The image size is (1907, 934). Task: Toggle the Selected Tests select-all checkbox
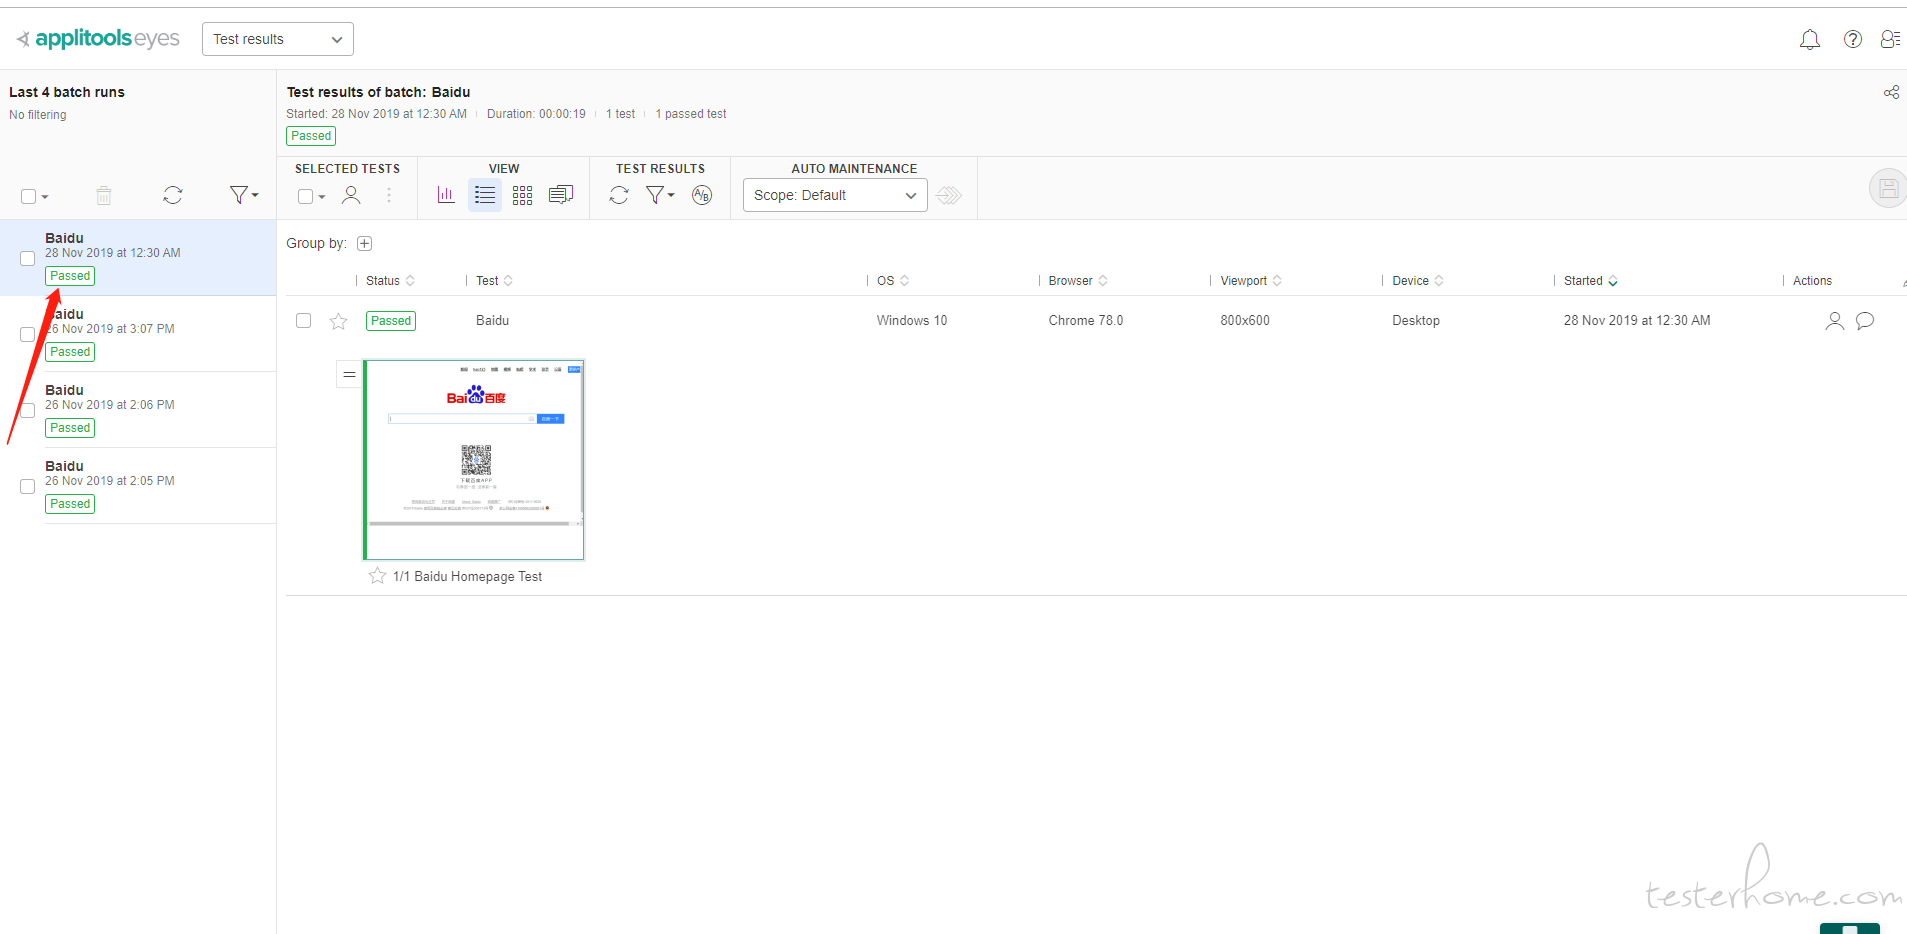305,196
